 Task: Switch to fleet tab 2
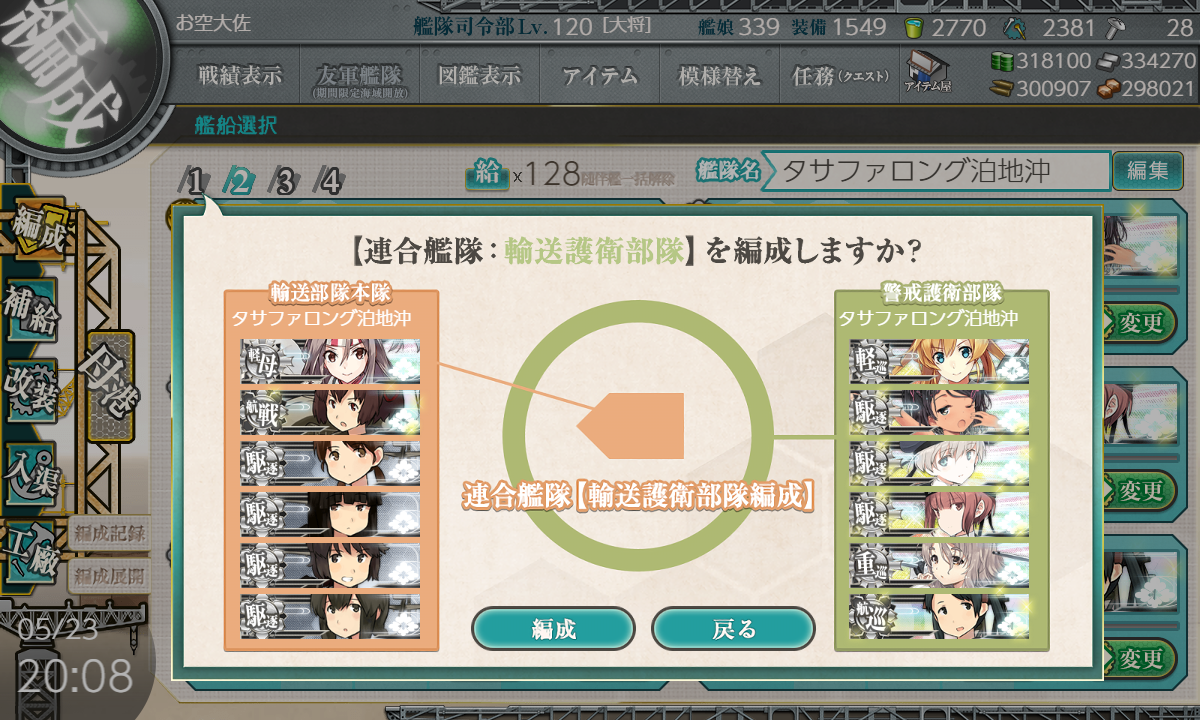pos(240,181)
